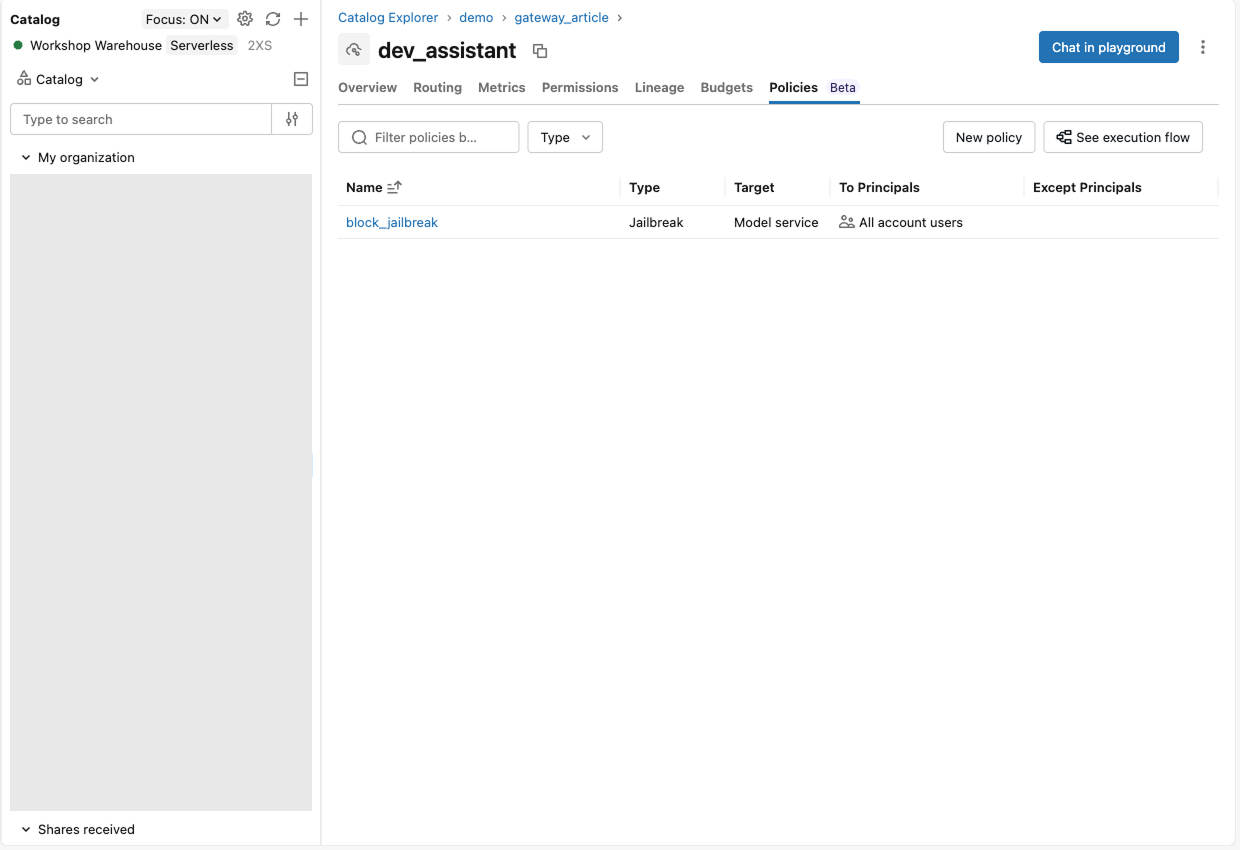This screenshot has width=1240, height=850.
Task: Refresh the catalog tree
Action: pyautogui.click(x=273, y=19)
